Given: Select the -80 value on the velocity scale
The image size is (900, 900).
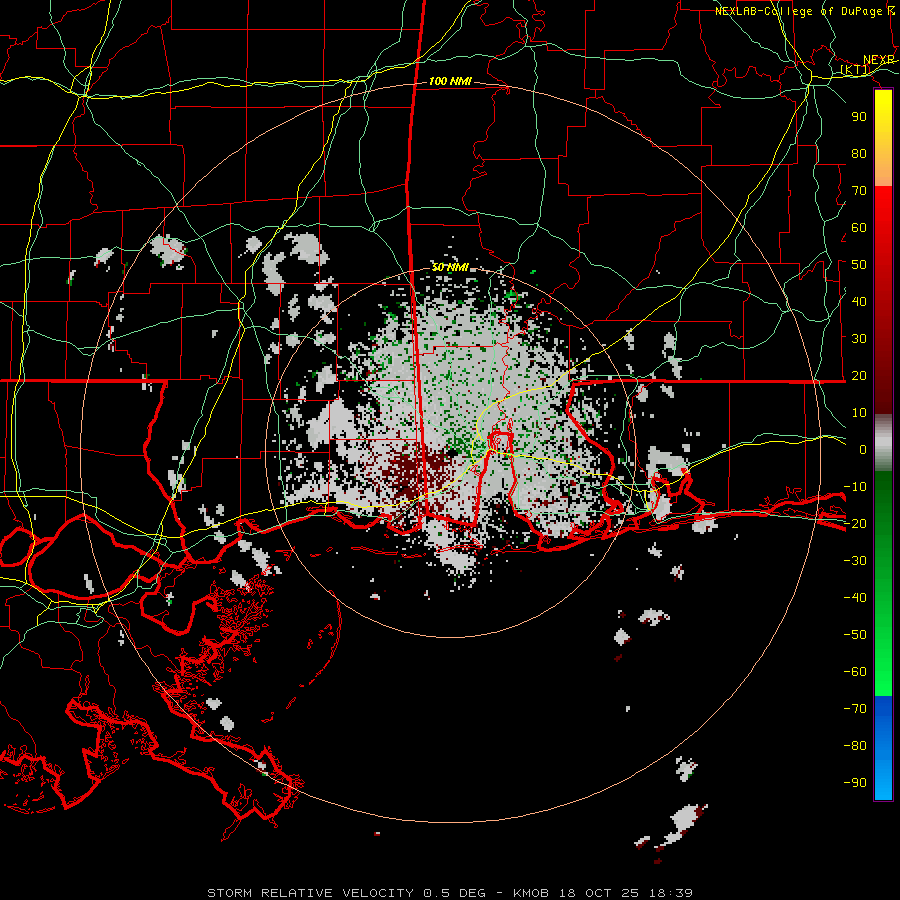Looking at the screenshot, I should click(x=855, y=746).
